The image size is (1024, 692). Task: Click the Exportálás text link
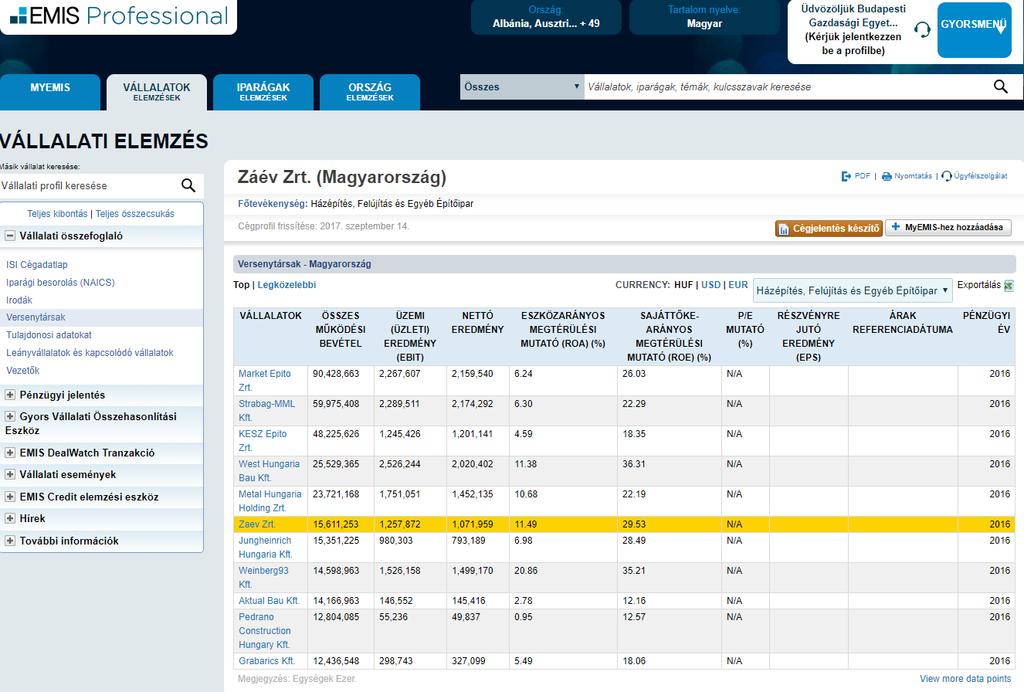point(978,285)
